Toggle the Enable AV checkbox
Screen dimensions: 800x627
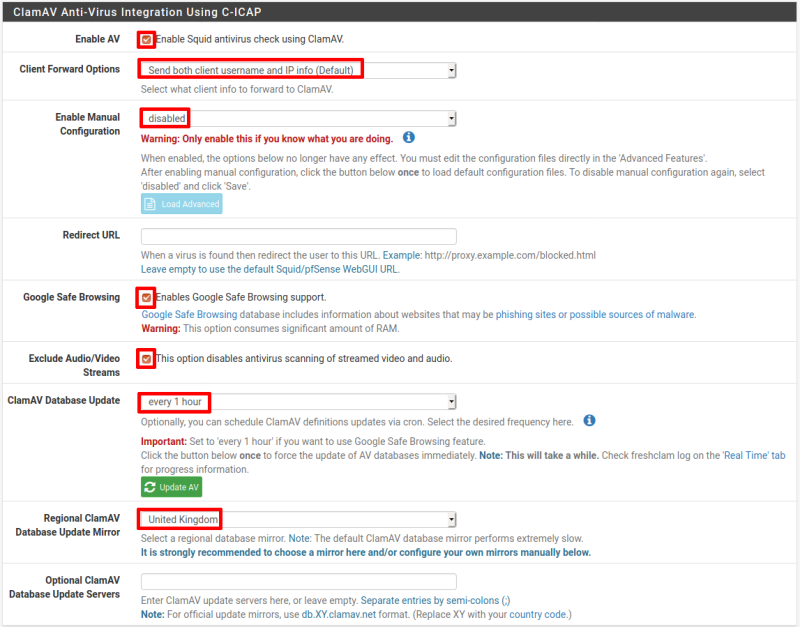pos(146,39)
